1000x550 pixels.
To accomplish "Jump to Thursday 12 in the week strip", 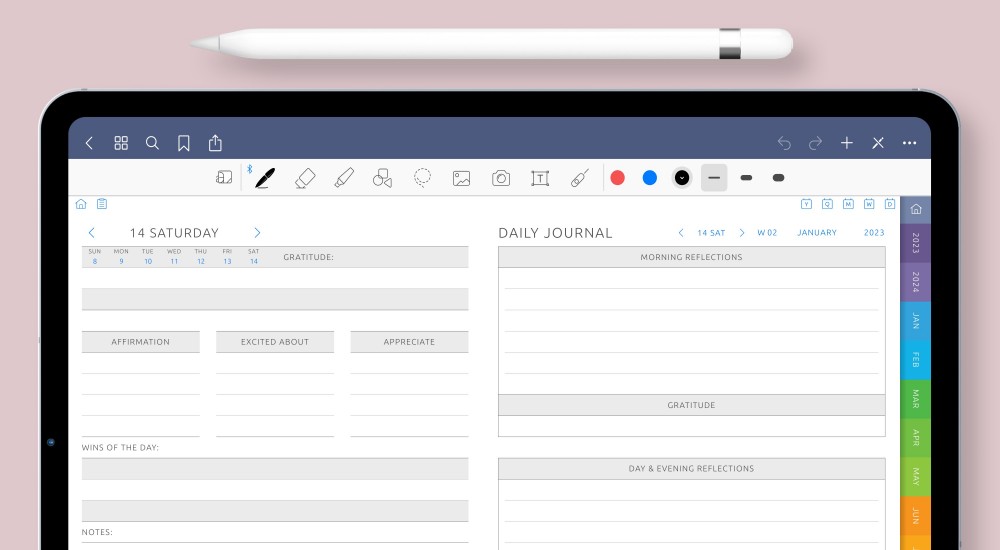I will pos(201,256).
